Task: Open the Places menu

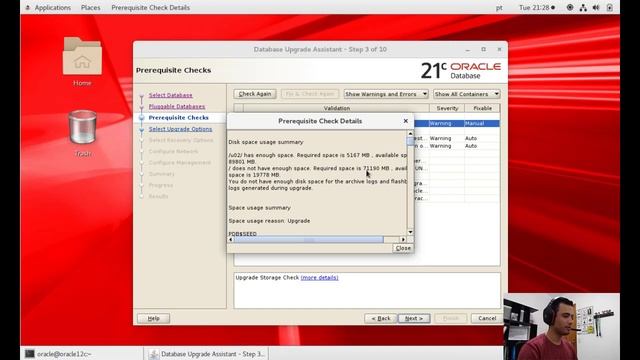Action: 90,7
